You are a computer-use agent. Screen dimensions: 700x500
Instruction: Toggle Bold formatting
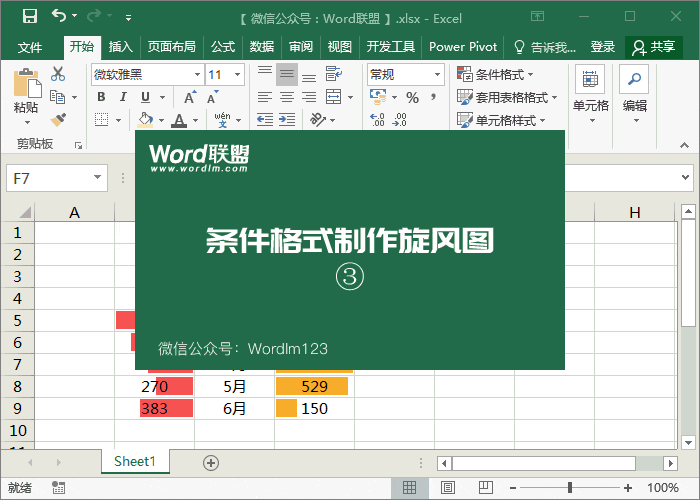pos(101,97)
